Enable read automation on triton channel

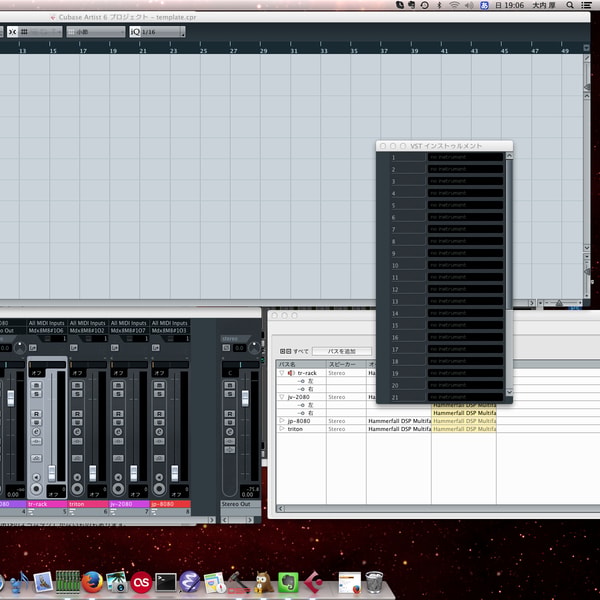[77, 414]
